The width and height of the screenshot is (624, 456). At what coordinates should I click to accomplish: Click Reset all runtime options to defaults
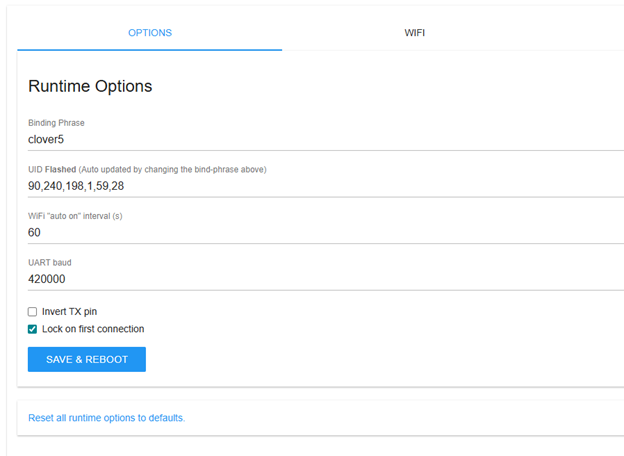click(x=106, y=418)
